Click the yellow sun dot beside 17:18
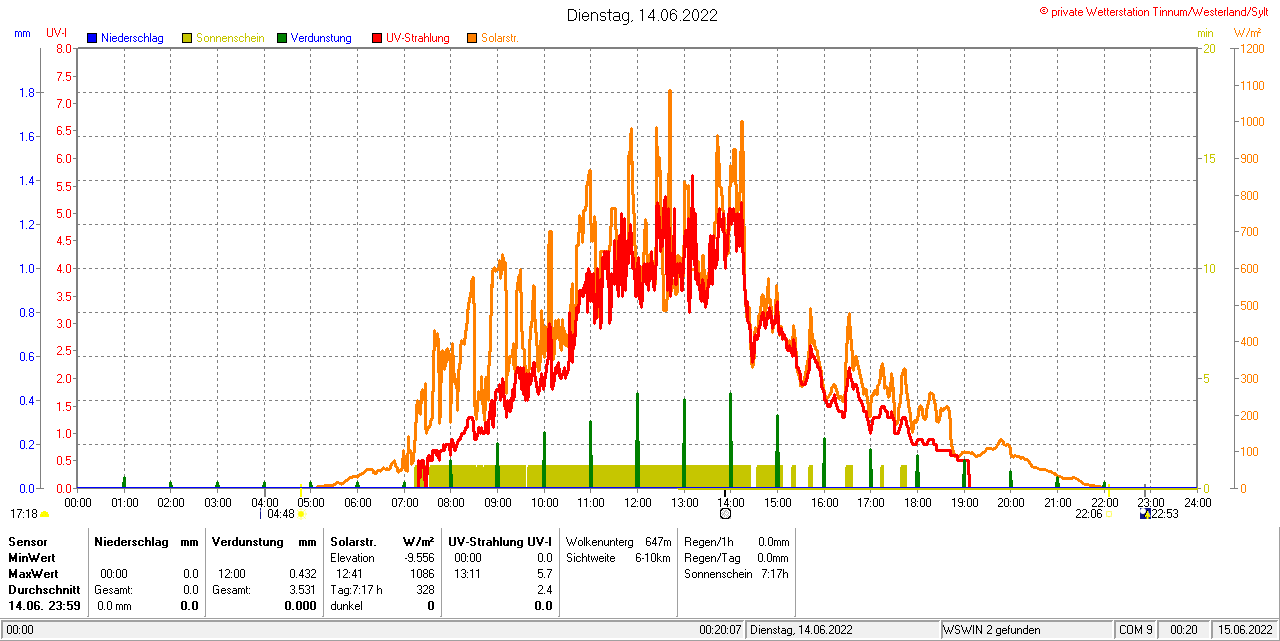The width and height of the screenshot is (1280, 641). coord(43,514)
